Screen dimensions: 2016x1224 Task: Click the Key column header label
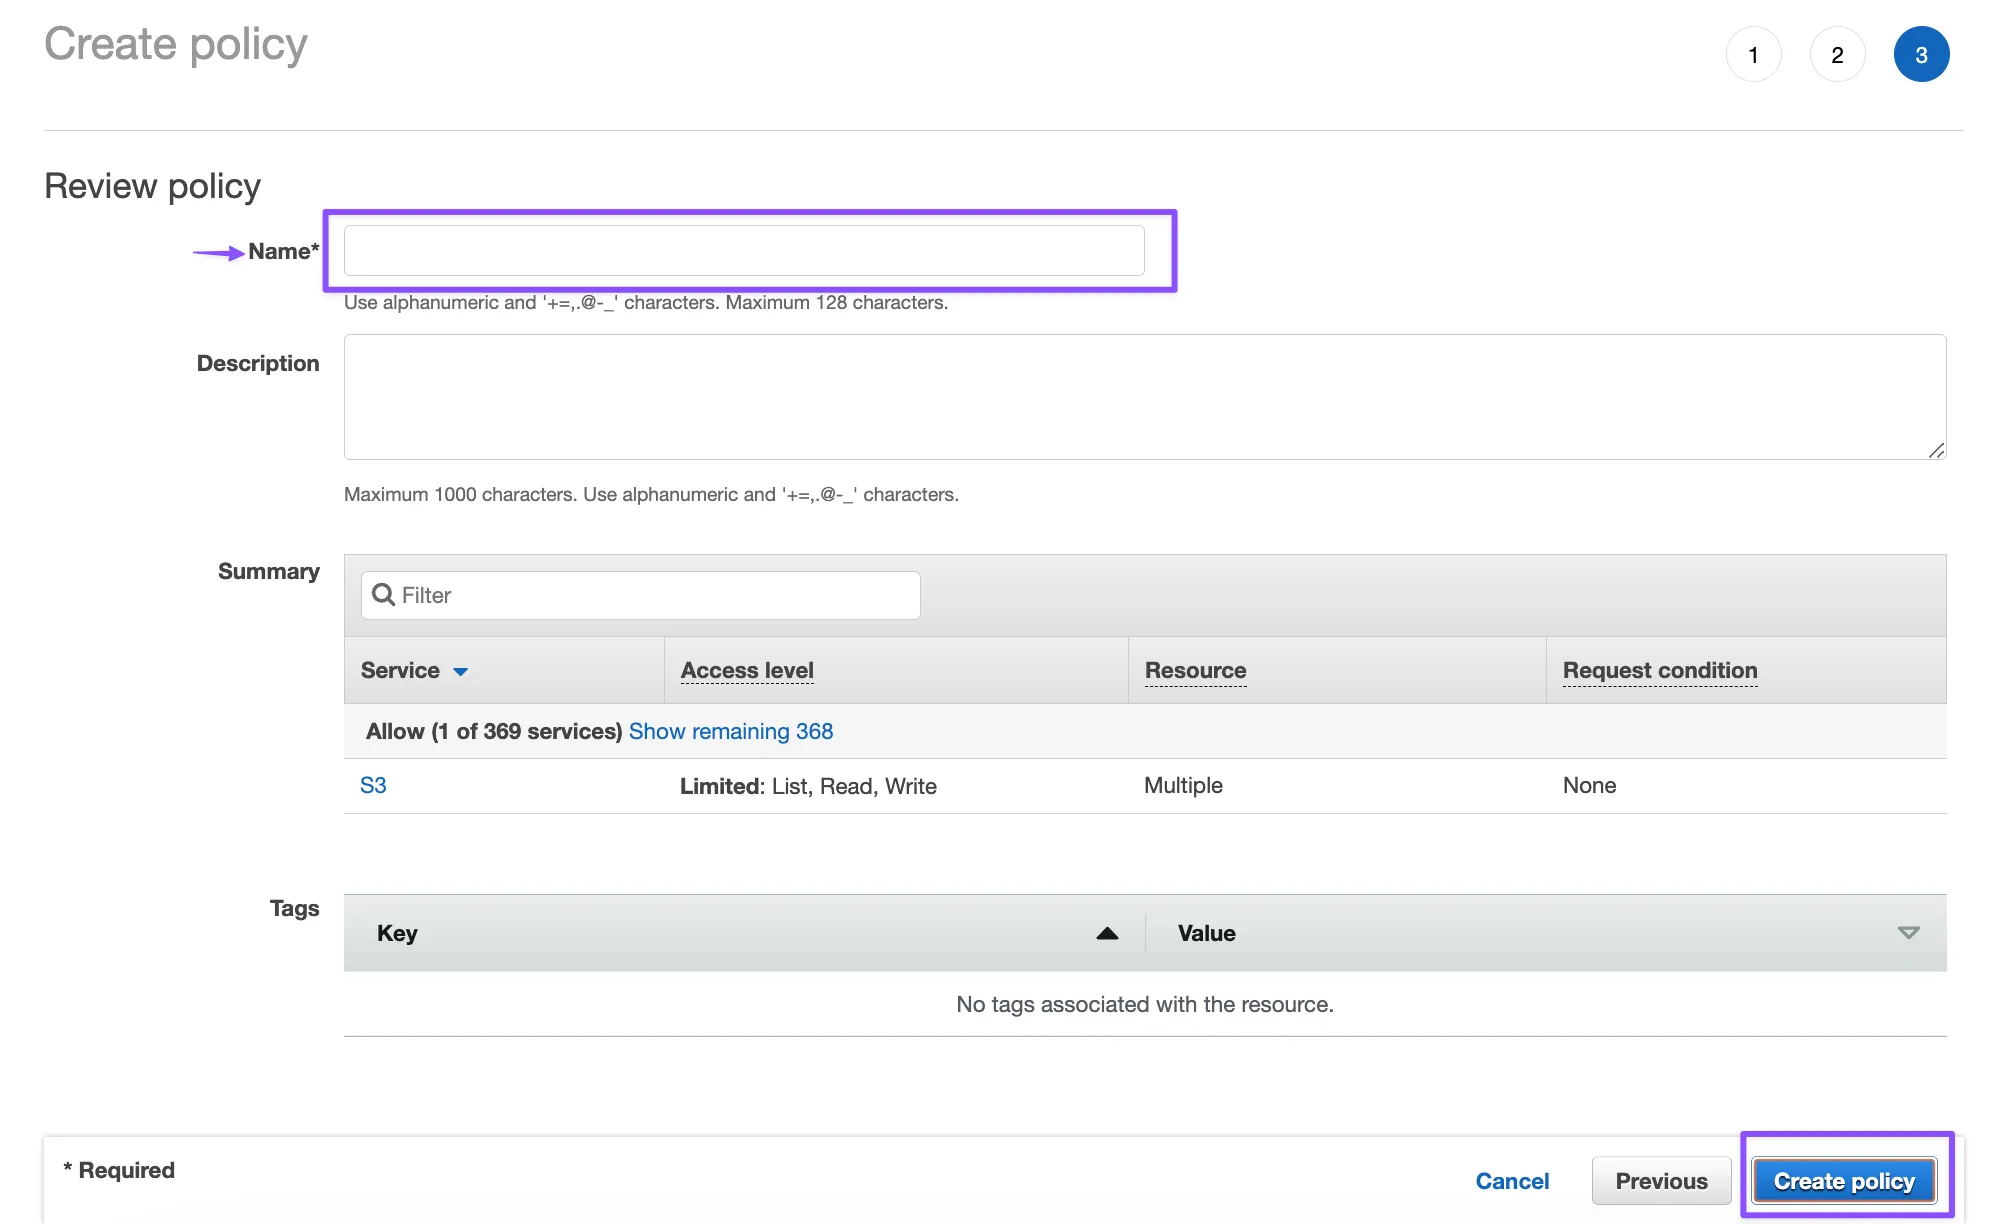coord(397,933)
